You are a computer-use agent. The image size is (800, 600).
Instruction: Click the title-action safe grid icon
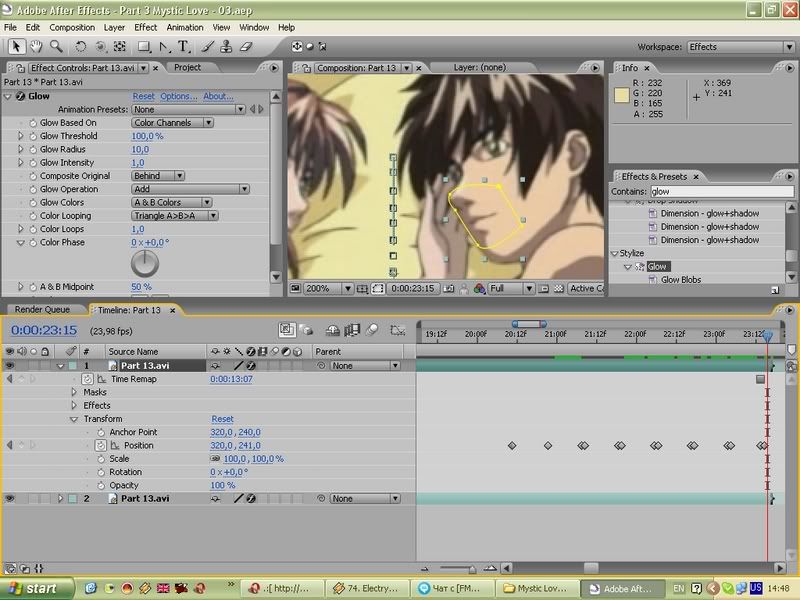[x=362, y=289]
